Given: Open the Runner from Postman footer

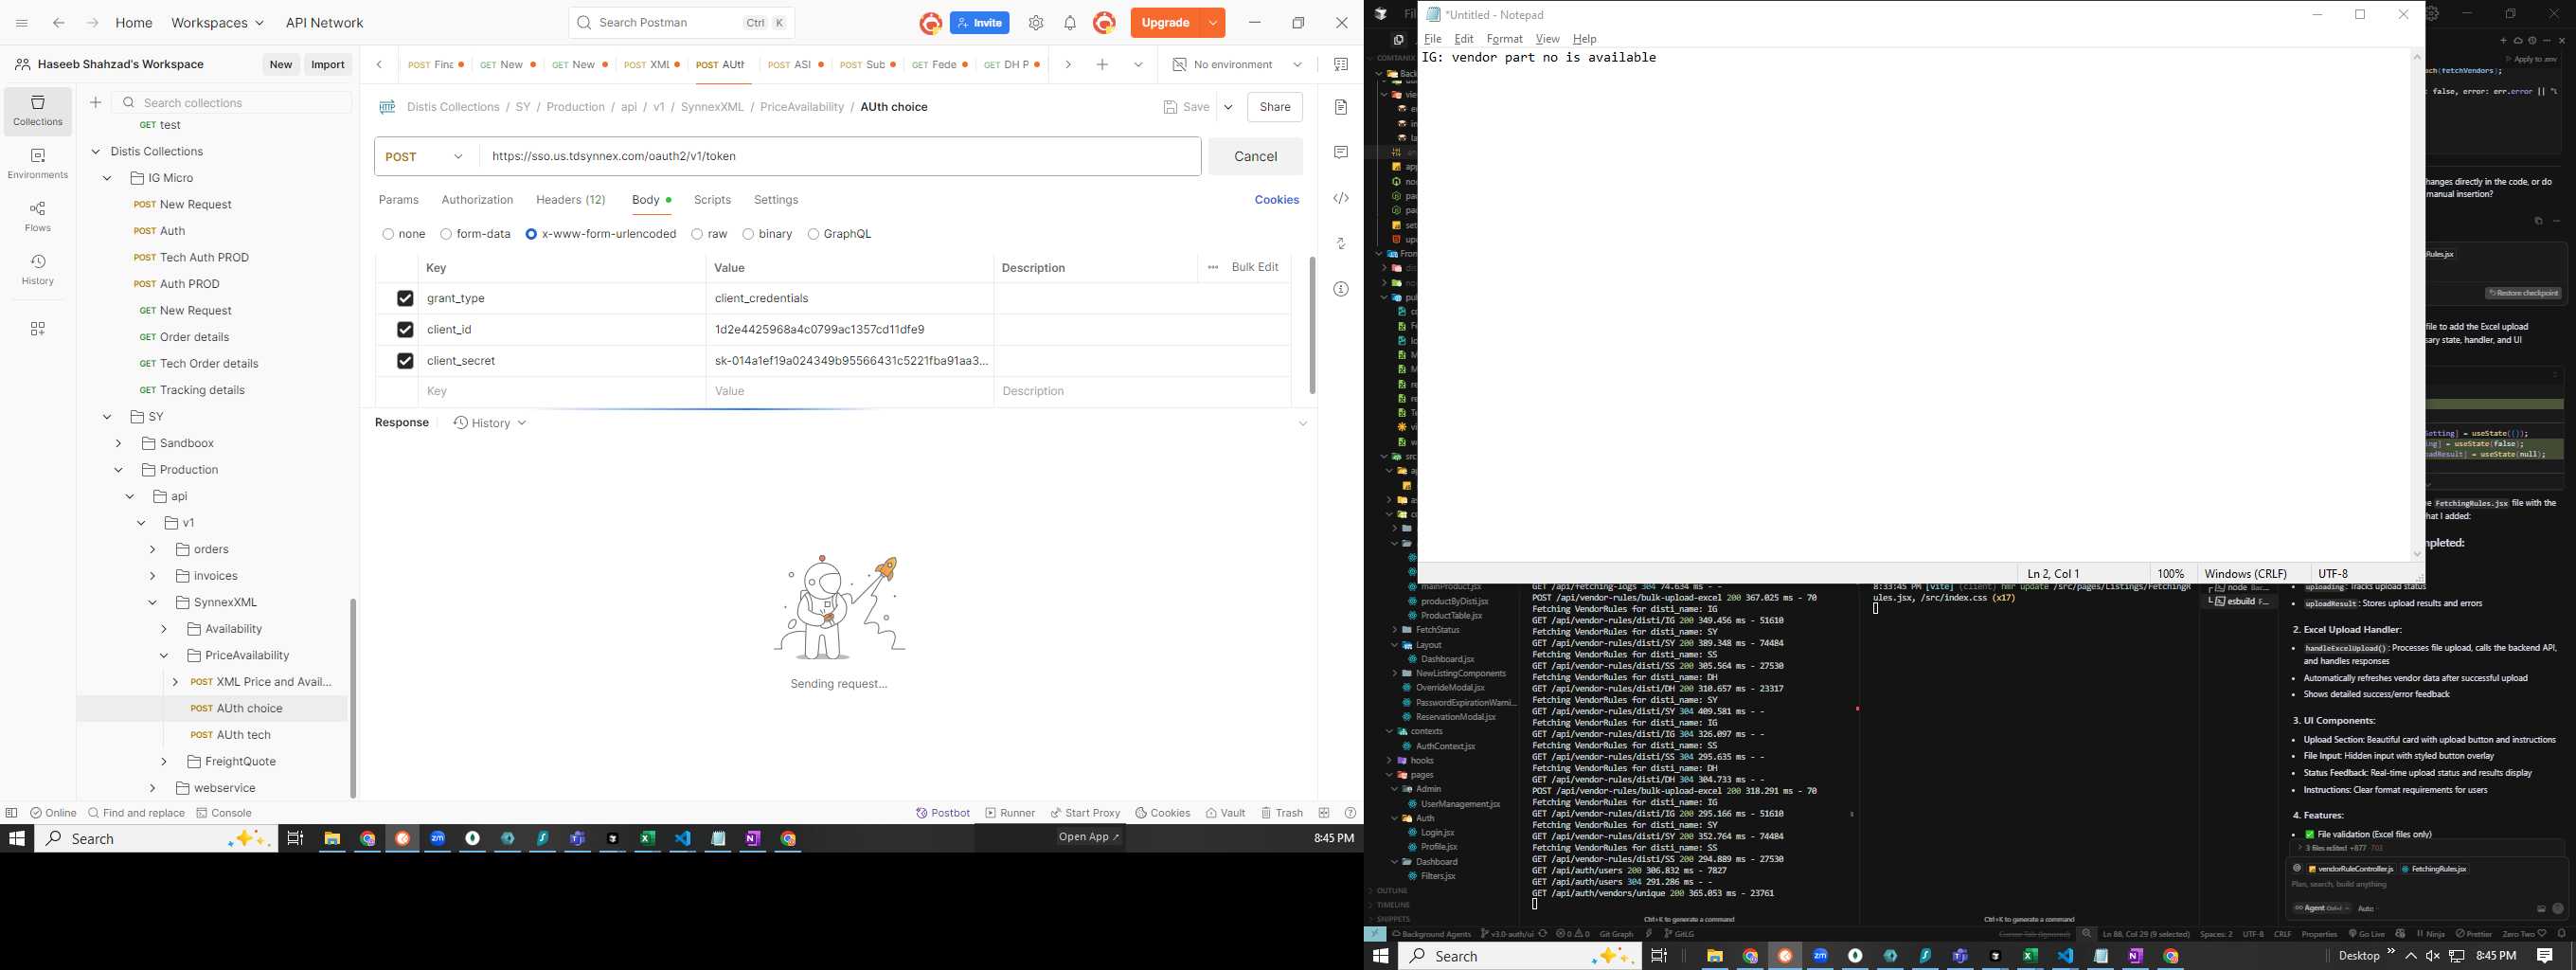Looking at the screenshot, I should (1010, 813).
